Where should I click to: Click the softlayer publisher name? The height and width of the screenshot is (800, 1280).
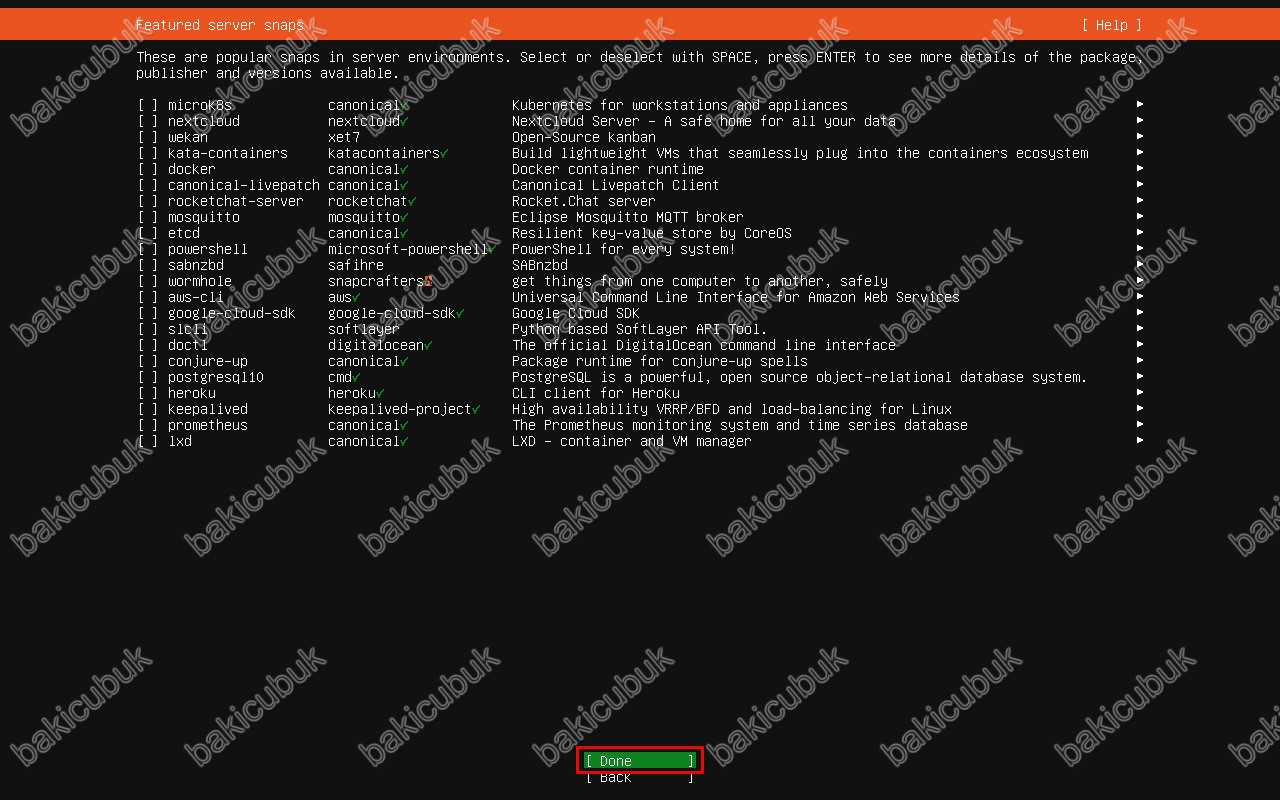[364, 329]
